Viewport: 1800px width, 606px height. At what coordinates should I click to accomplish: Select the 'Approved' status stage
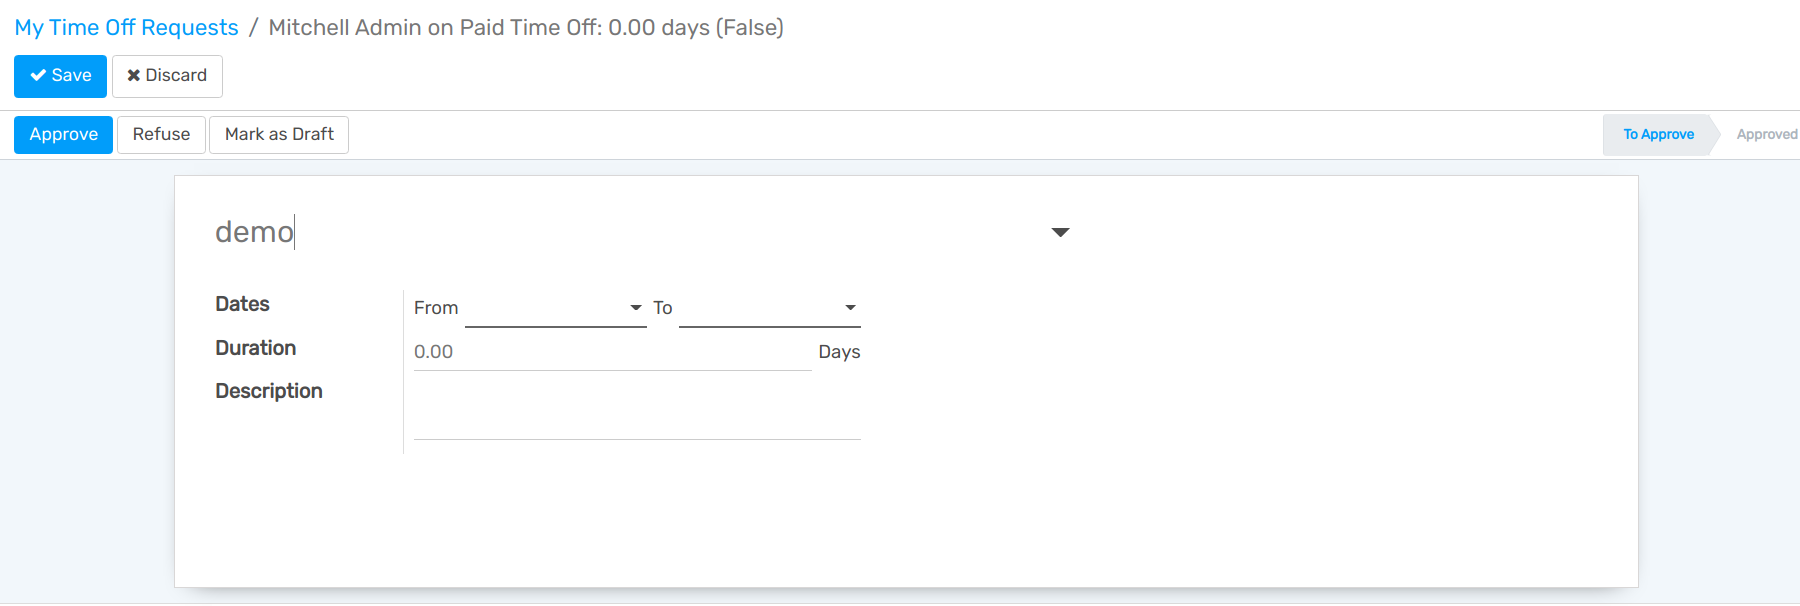[1766, 134]
